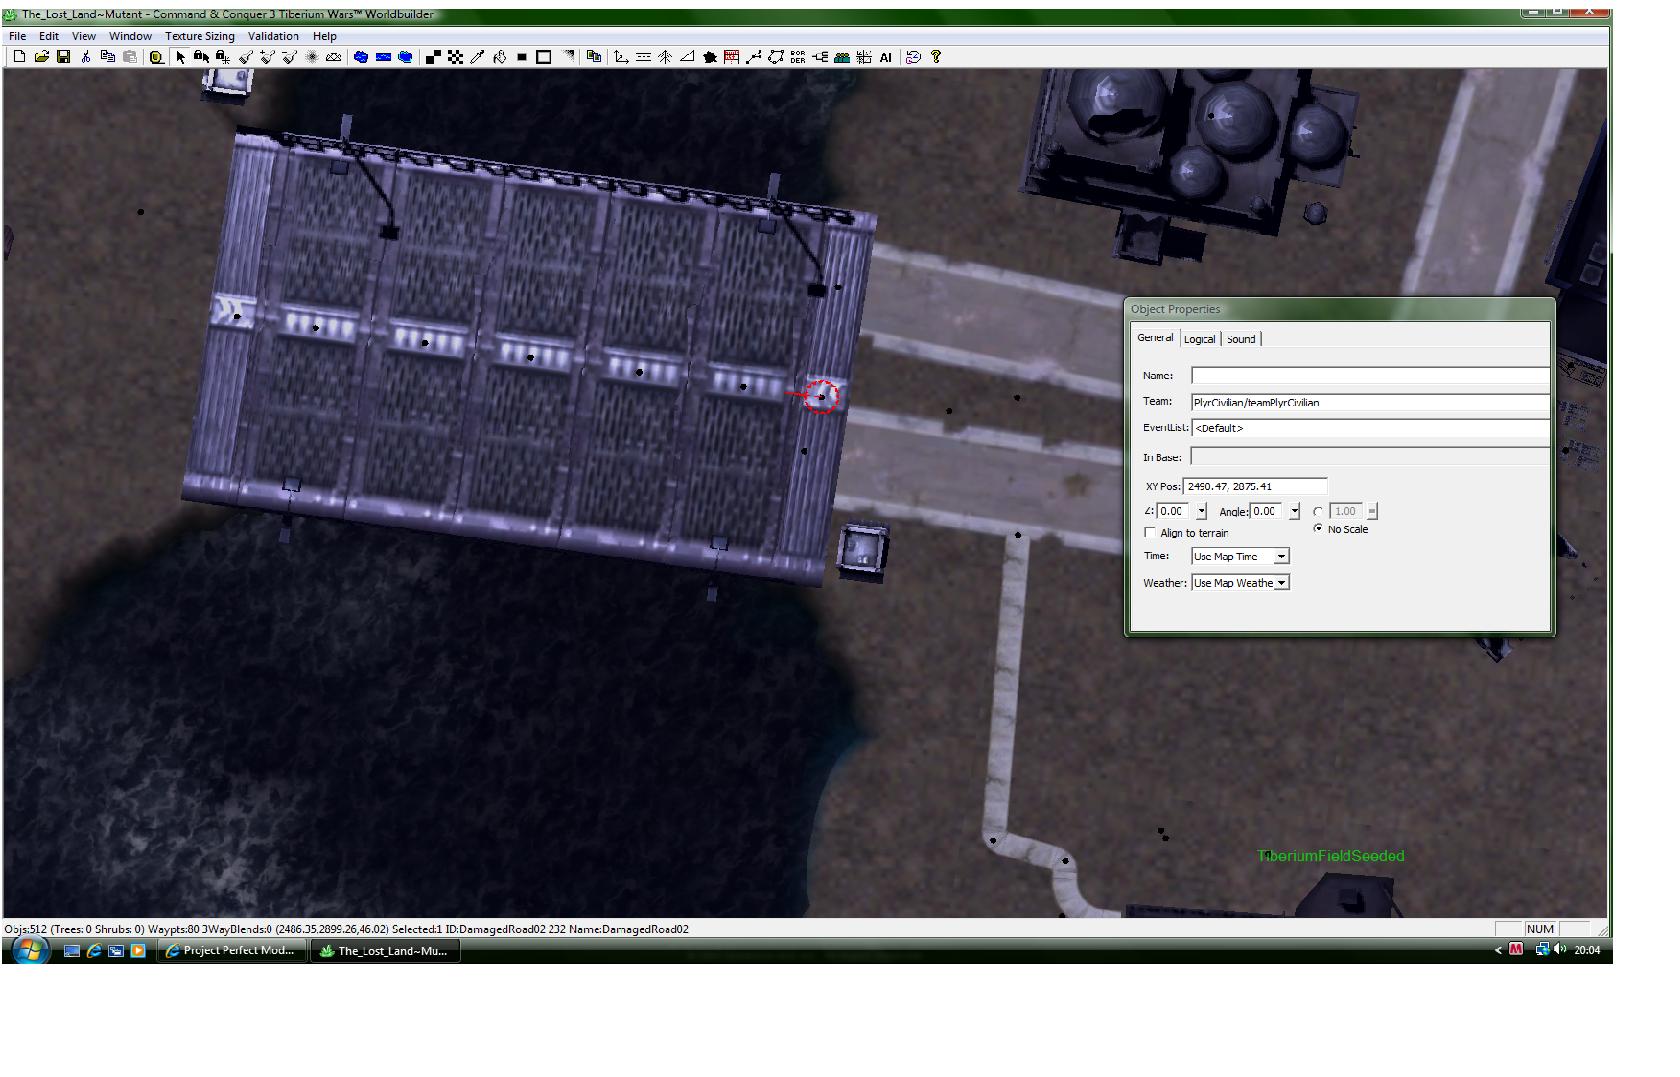Select the custom scale radio button
1680x1077 pixels.
(1318, 511)
